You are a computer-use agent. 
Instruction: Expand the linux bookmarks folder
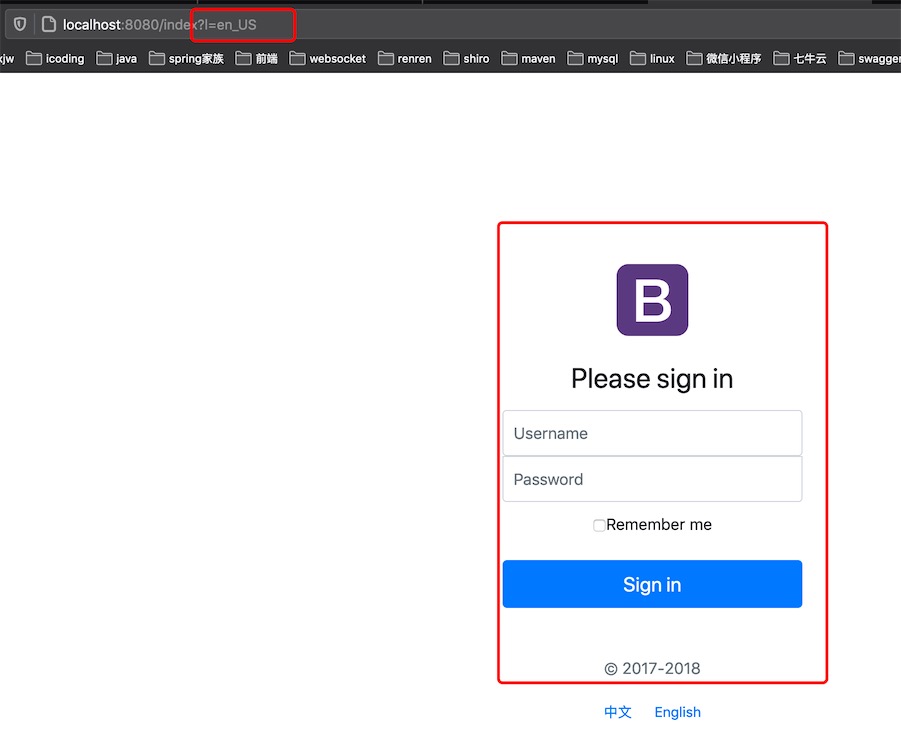(652, 59)
